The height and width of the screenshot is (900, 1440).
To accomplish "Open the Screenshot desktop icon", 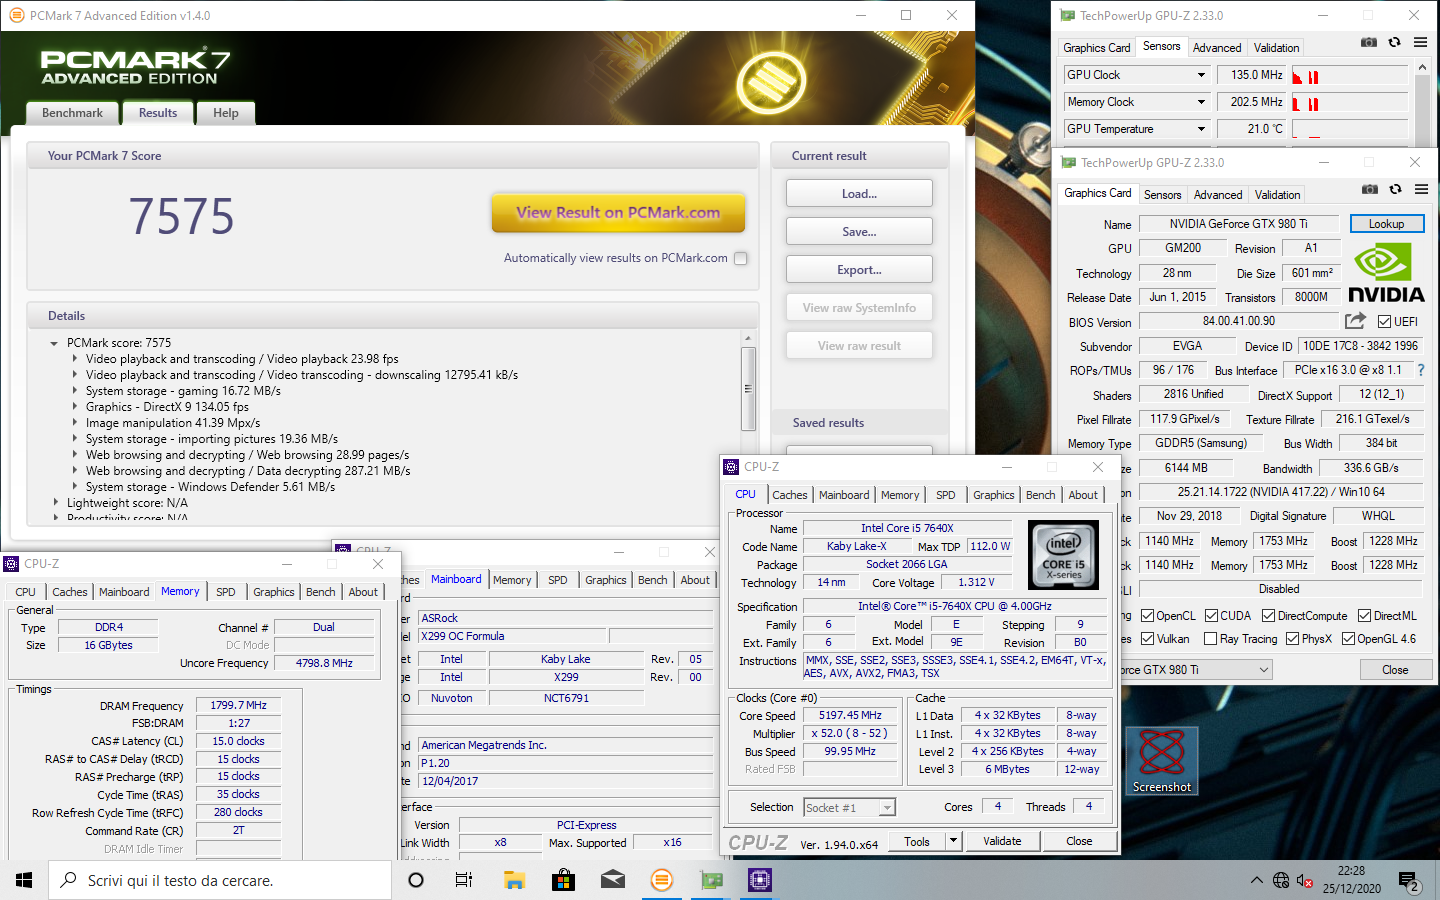I will (1162, 761).
